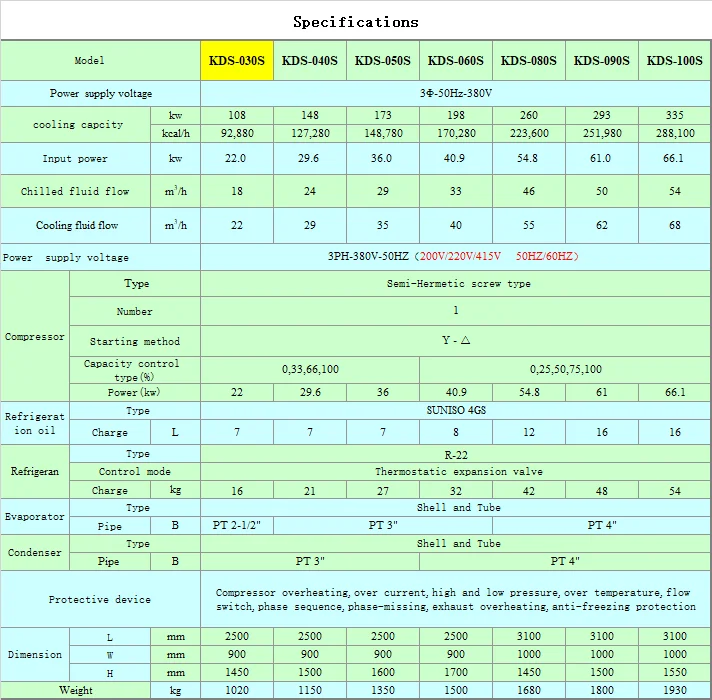Click the PT 2-1/2" evaporator pipe cell

237,525
